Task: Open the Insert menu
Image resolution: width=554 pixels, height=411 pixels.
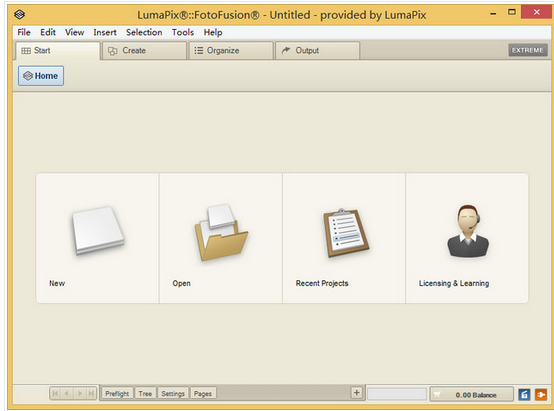Action: click(x=105, y=32)
